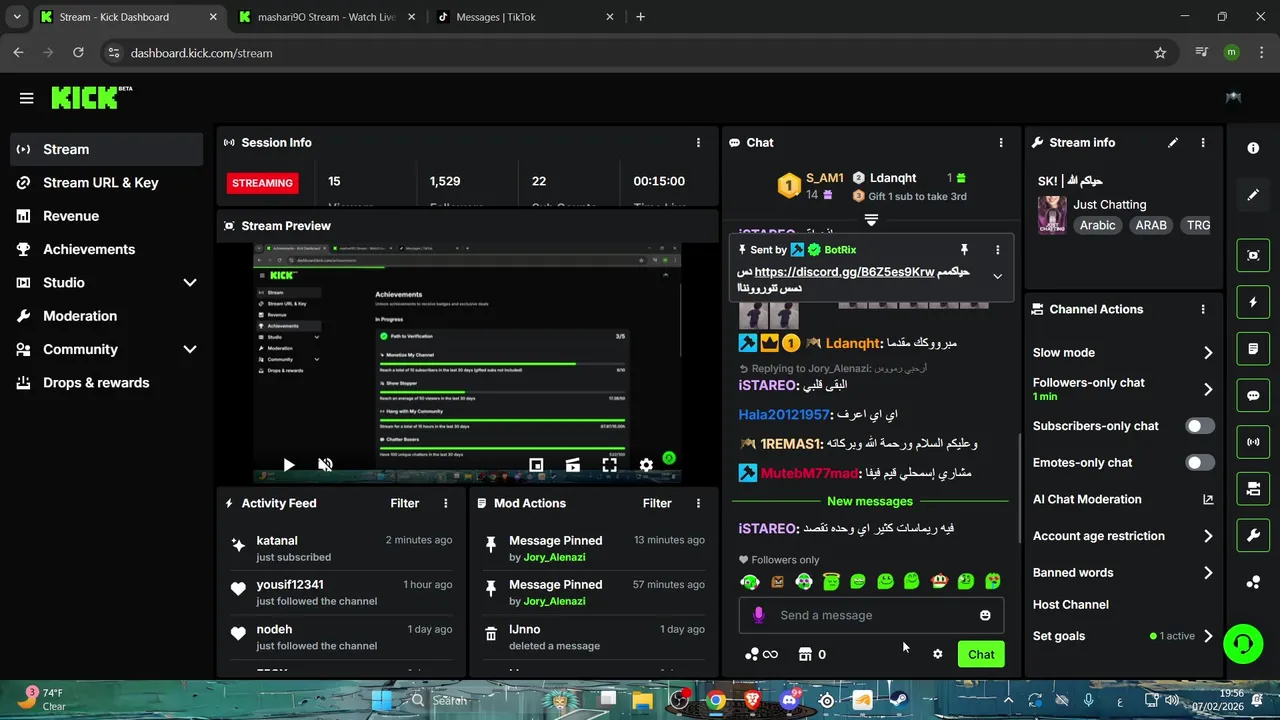This screenshot has width=1280, height=720.
Task: Open Drops & rewards page
Action: [x=106, y=383]
